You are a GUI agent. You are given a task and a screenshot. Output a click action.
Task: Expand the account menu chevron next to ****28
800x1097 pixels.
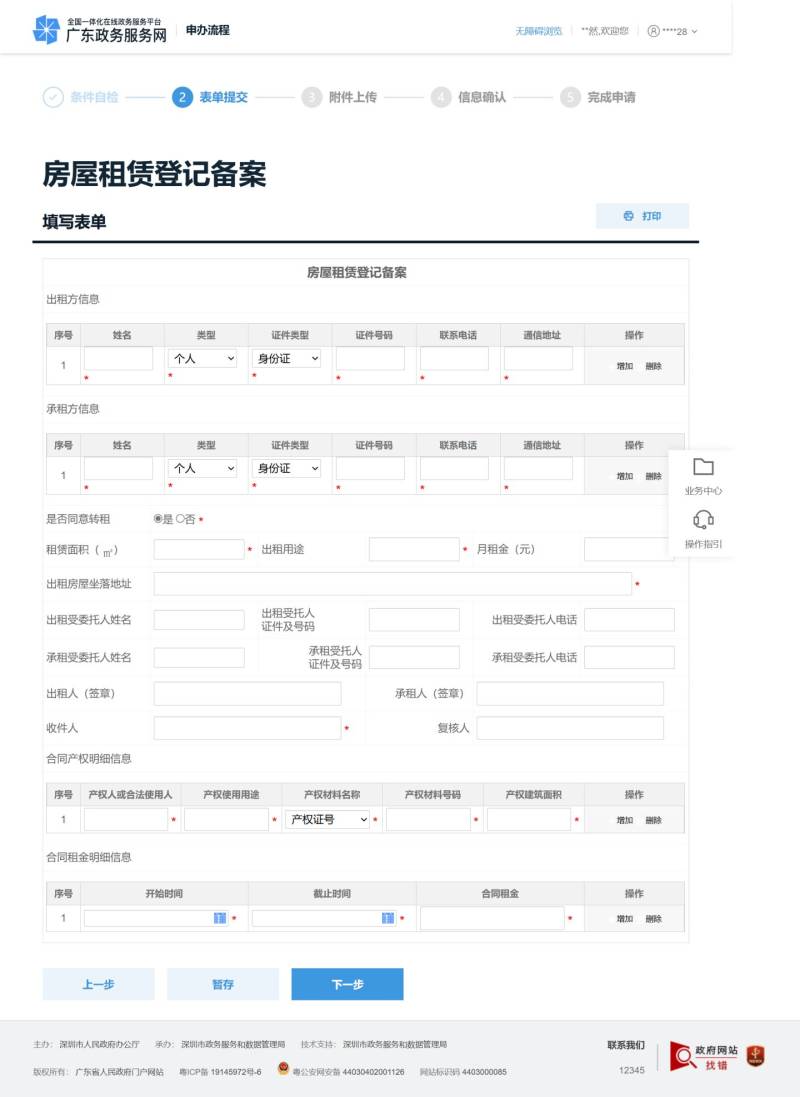click(694, 31)
